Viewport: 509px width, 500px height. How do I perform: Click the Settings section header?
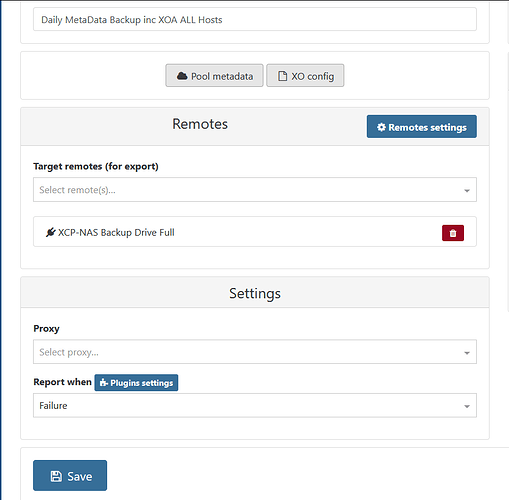point(255,292)
